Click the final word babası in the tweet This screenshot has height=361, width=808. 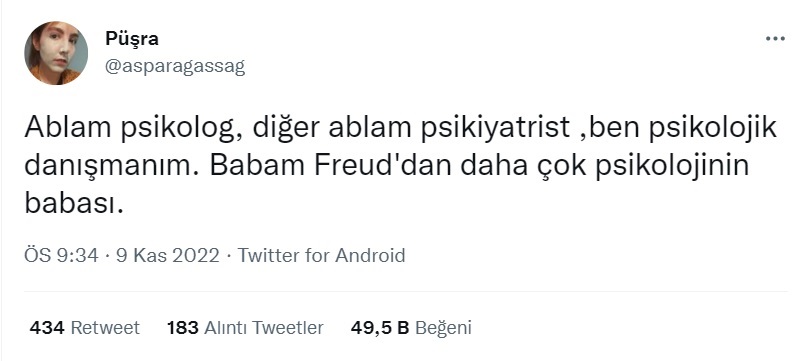coord(74,203)
